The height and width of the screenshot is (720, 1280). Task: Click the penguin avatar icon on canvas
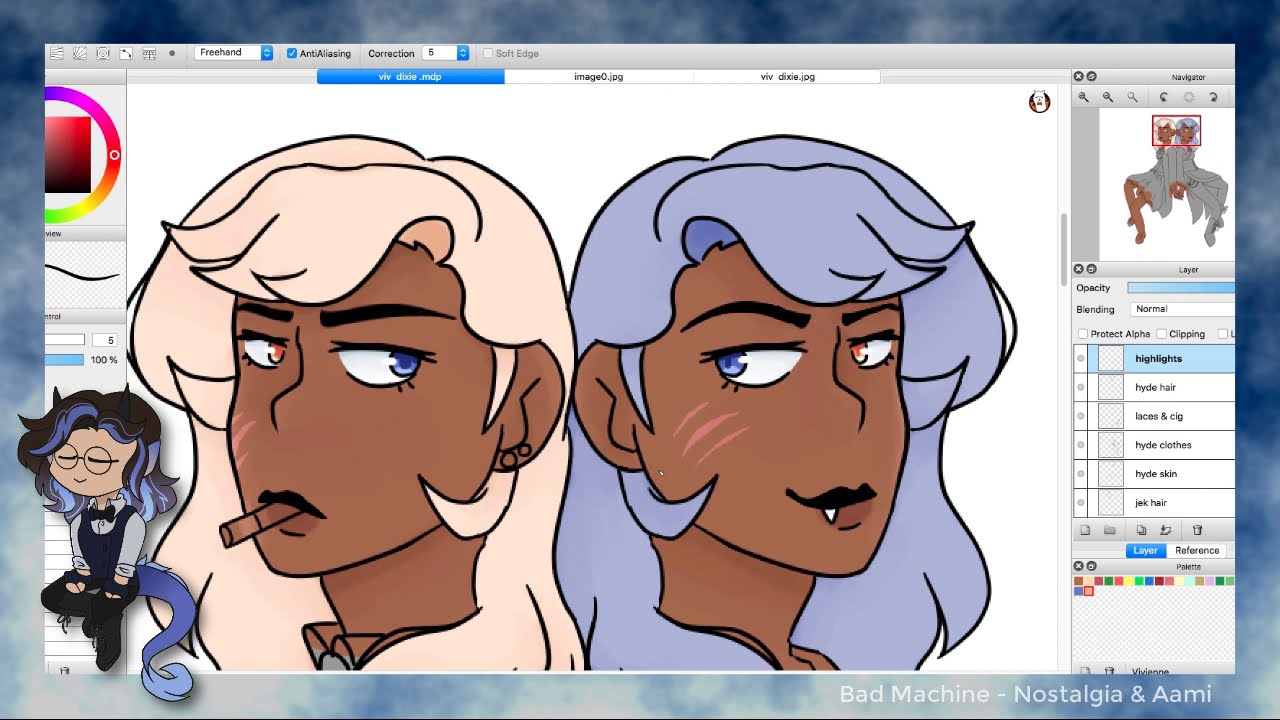pyautogui.click(x=1040, y=101)
